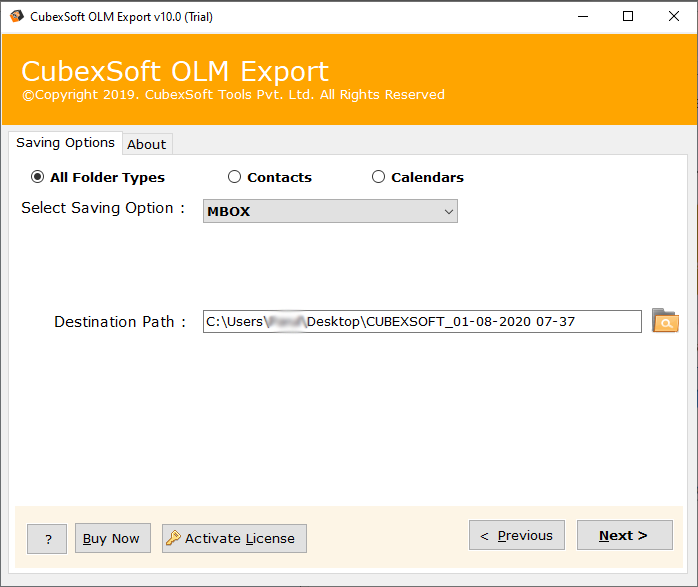
Task: Click inside the Destination Path field
Action: (422, 321)
